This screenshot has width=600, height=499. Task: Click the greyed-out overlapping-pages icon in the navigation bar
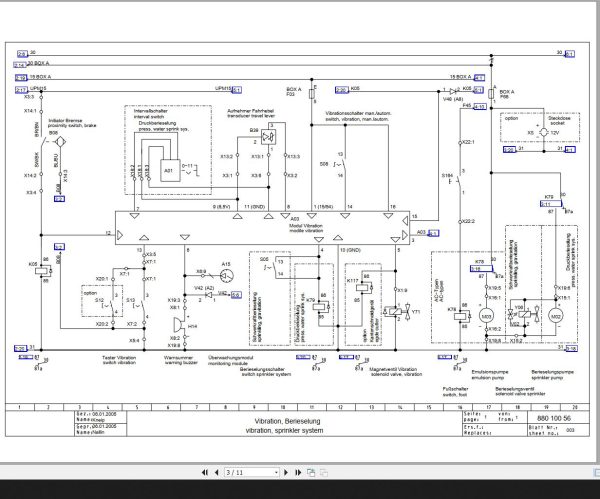click(x=324, y=473)
